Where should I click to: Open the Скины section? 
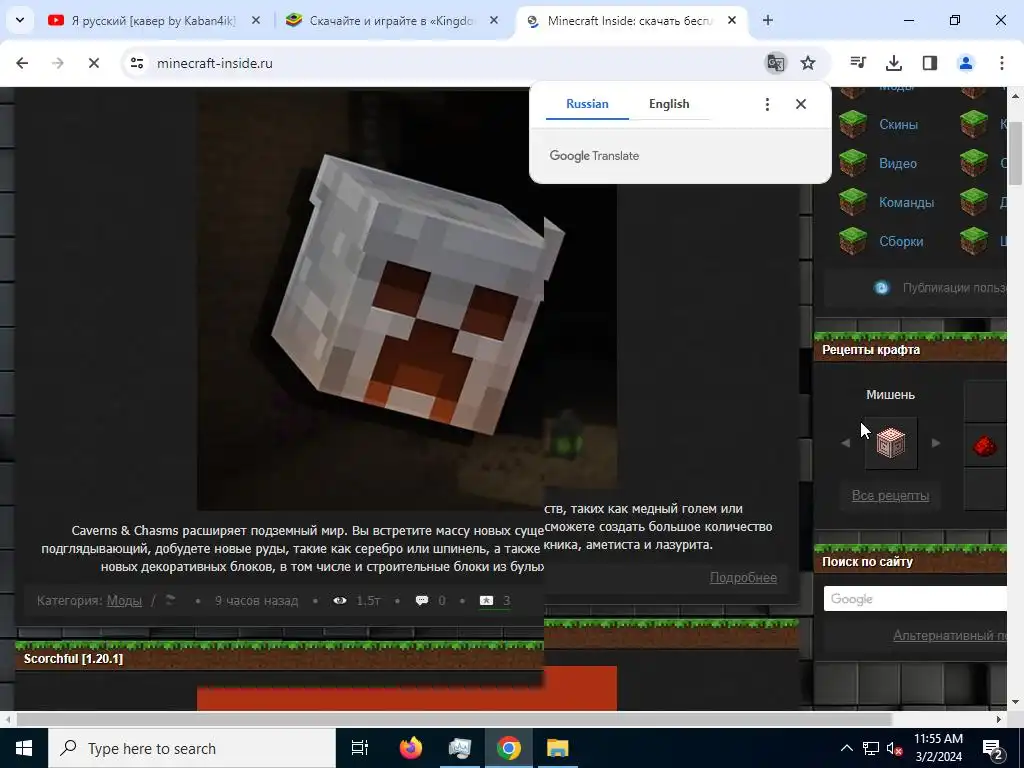pyautogui.click(x=898, y=124)
